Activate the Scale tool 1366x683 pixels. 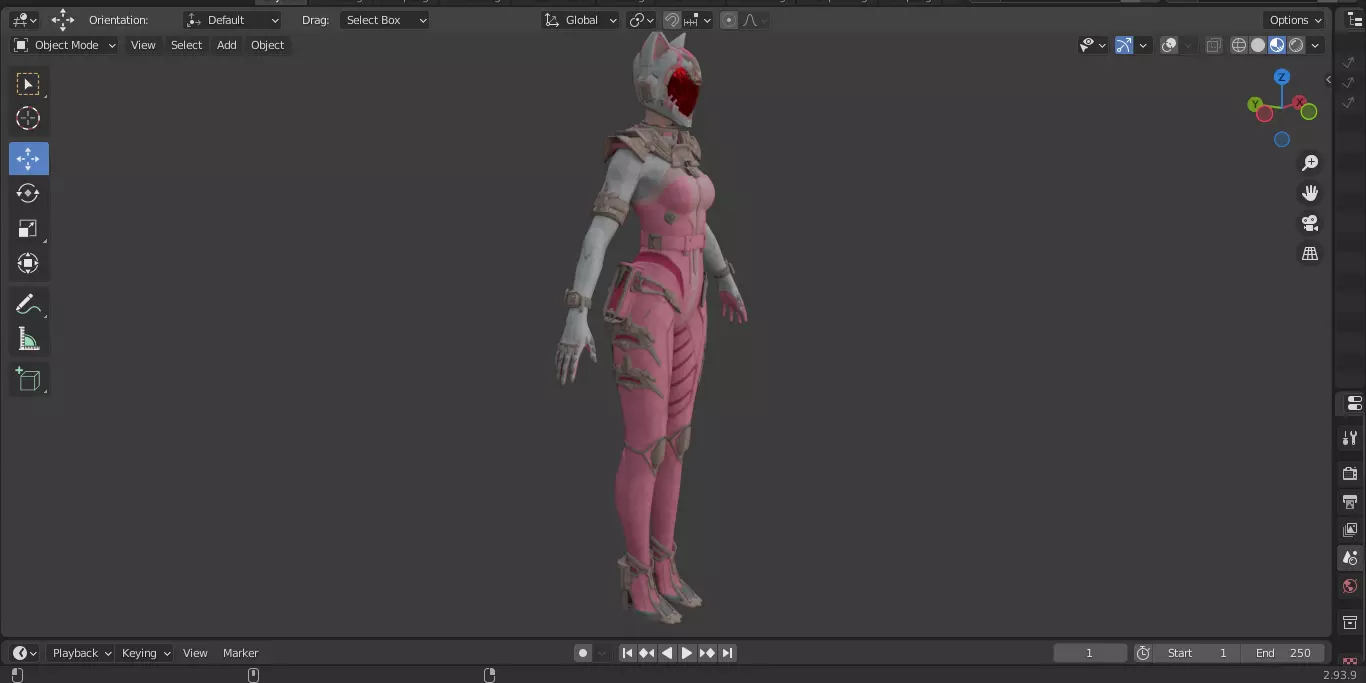coord(28,229)
